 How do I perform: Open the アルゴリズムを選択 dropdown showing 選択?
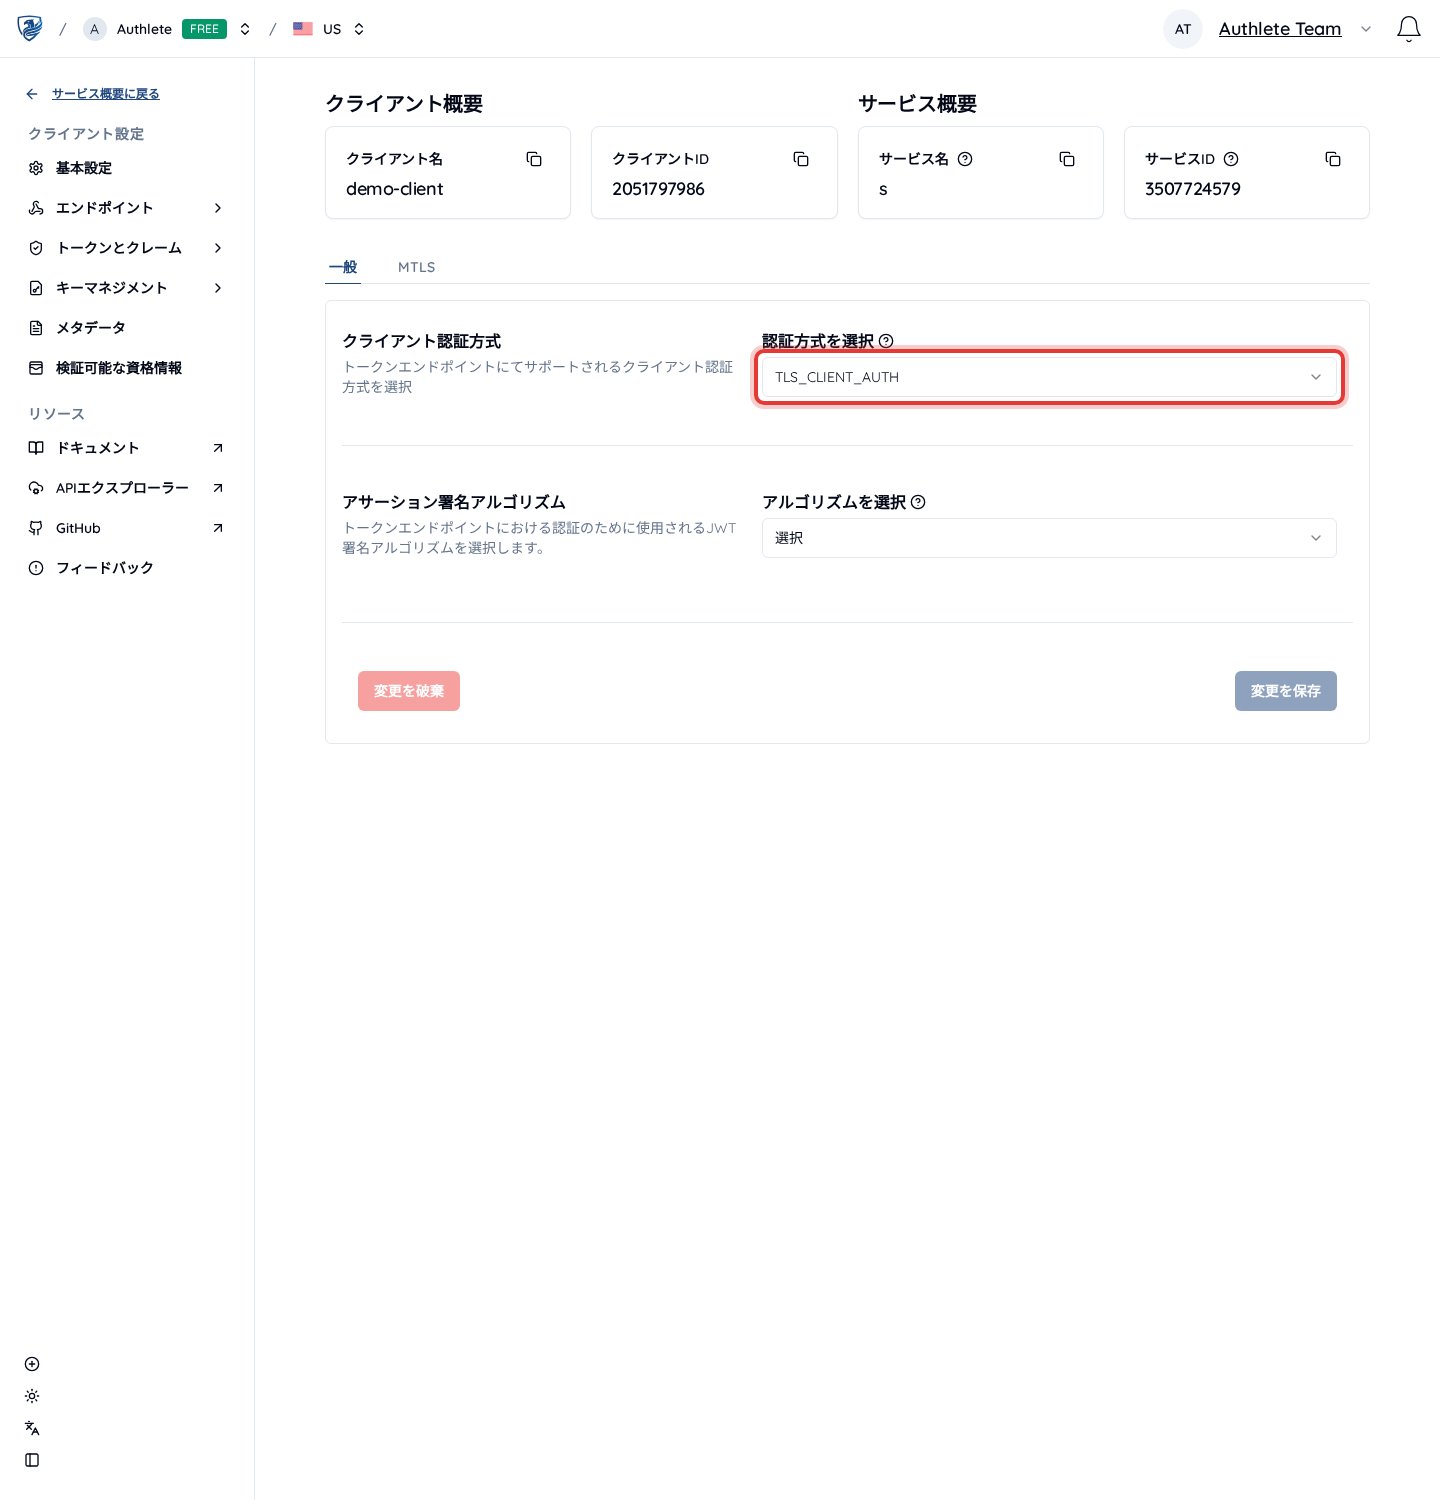[1049, 538]
